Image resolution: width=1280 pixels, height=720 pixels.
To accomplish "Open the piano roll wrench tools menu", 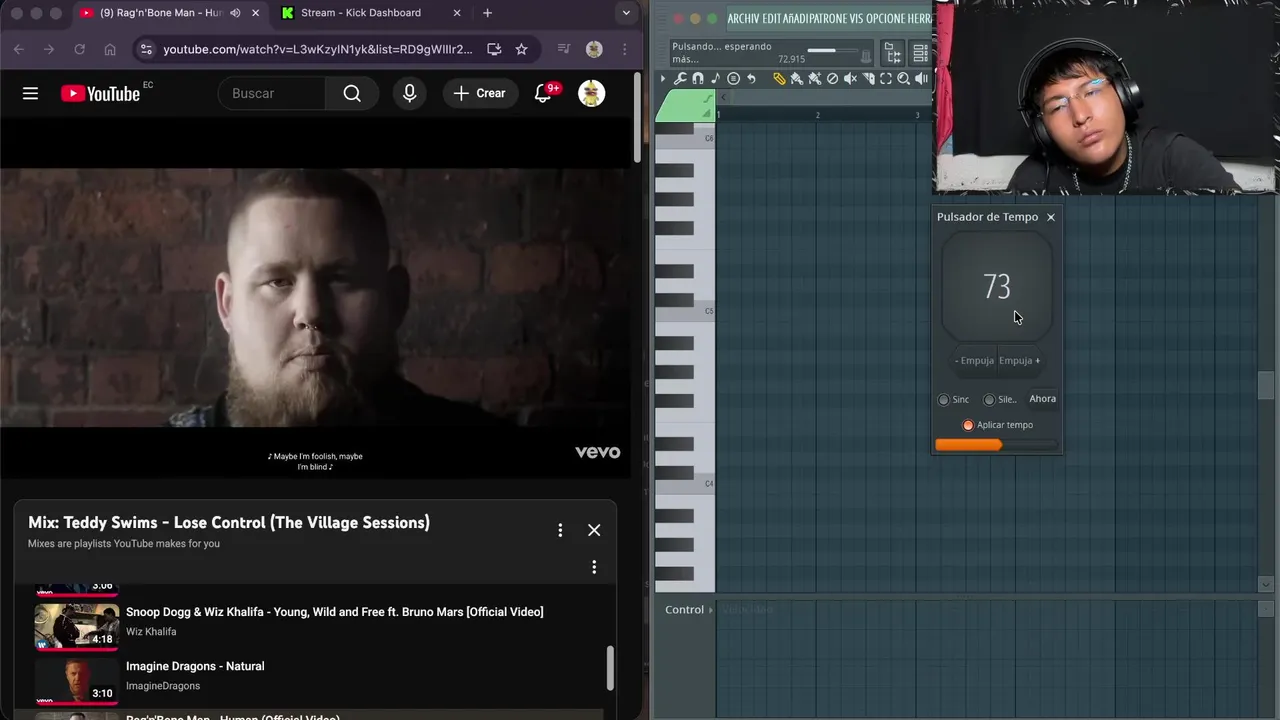I will pyautogui.click(x=680, y=78).
